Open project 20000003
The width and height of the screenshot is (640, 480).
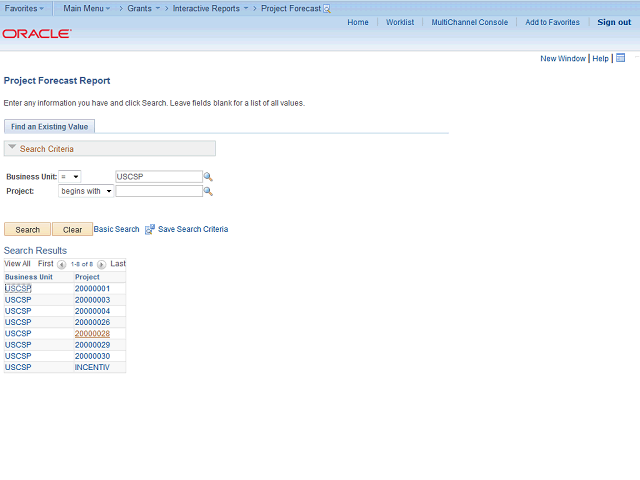pos(92,300)
